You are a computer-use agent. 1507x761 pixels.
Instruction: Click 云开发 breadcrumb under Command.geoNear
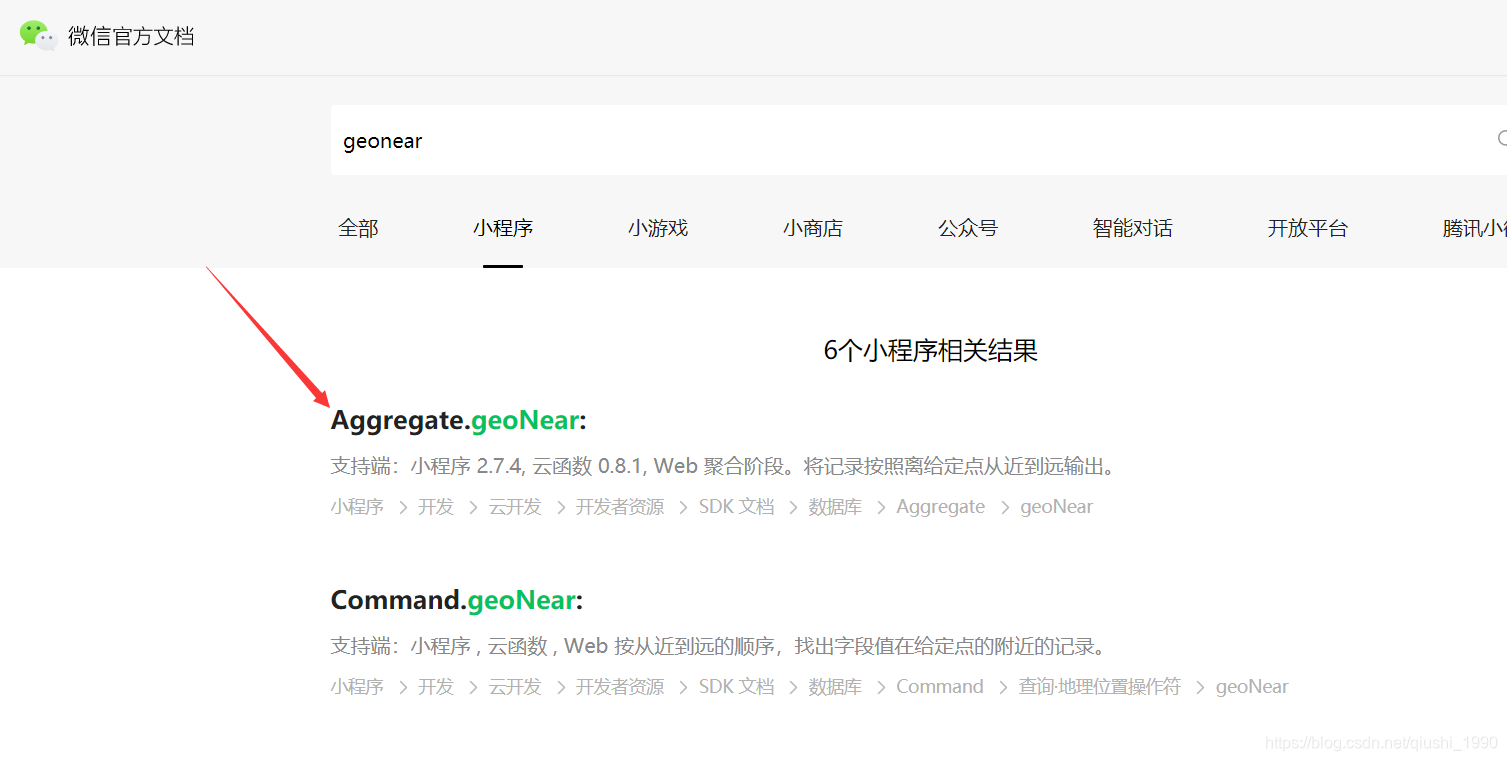point(515,687)
